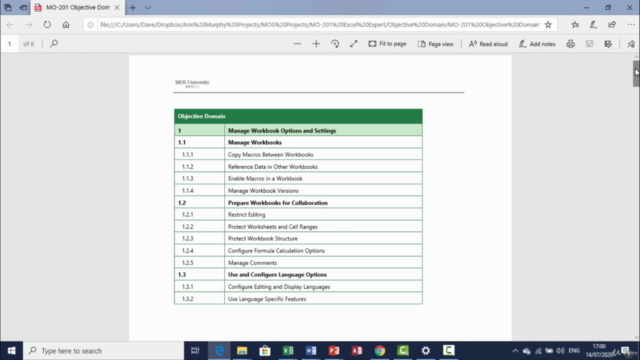Click the browser back arrow

coord(10,24)
